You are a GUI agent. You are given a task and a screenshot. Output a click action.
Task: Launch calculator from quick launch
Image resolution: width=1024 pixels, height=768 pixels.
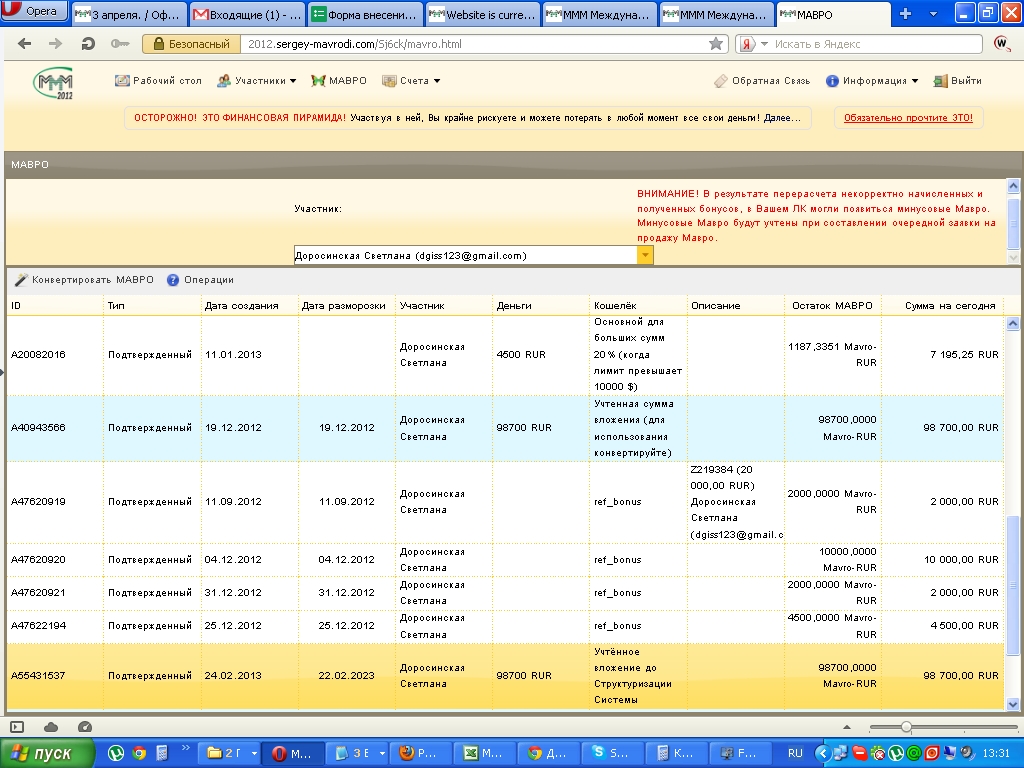(x=162, y=753)
